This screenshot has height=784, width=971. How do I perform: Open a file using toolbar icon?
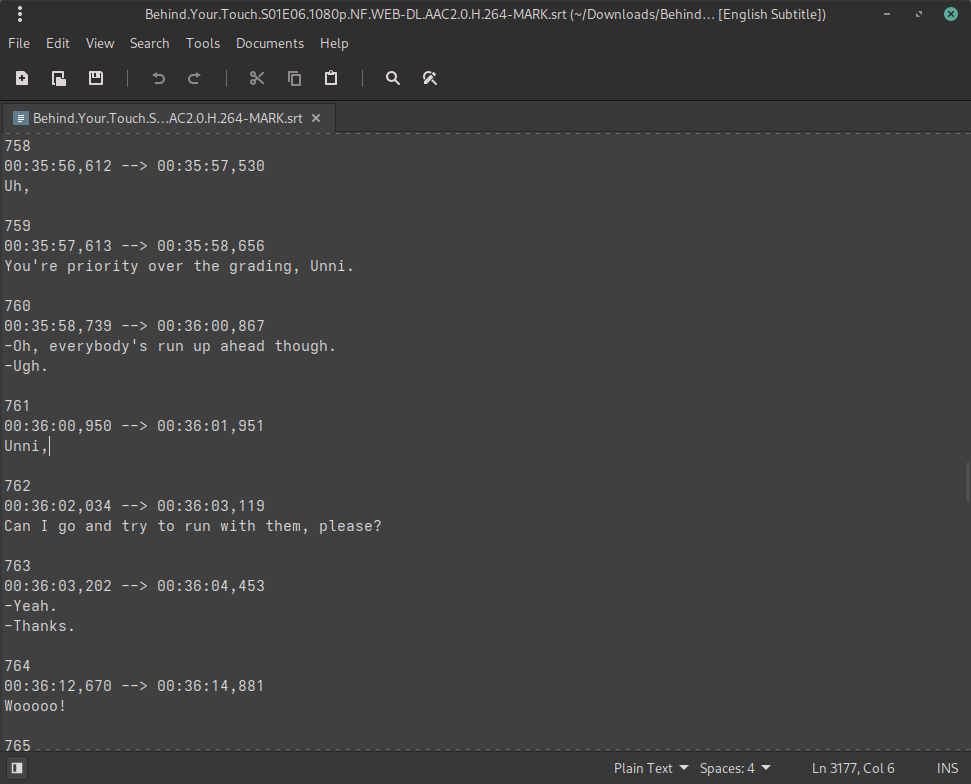click(59, 78)
